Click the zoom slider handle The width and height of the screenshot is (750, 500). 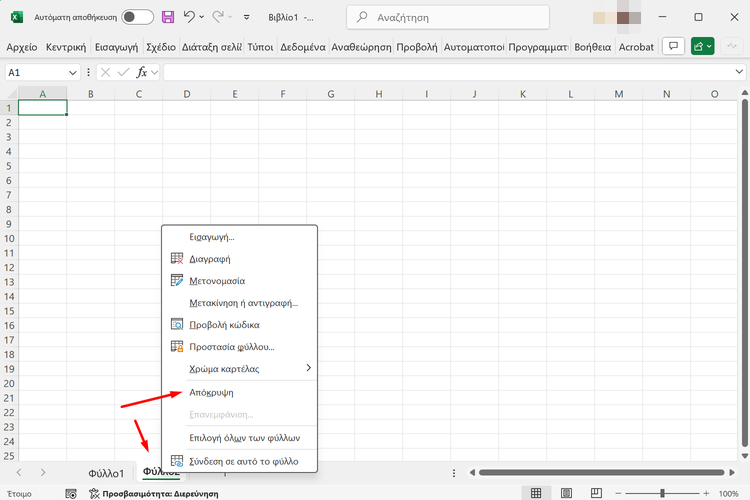coord(662,493)
